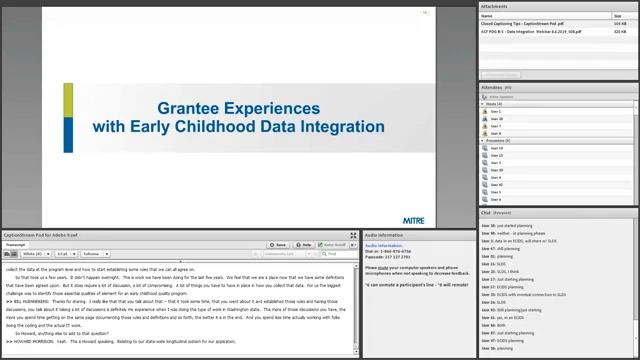Screen dimensions: 640x360
Task: Click the presenter icon next to User 40
Action: click(x=485, y=185)
